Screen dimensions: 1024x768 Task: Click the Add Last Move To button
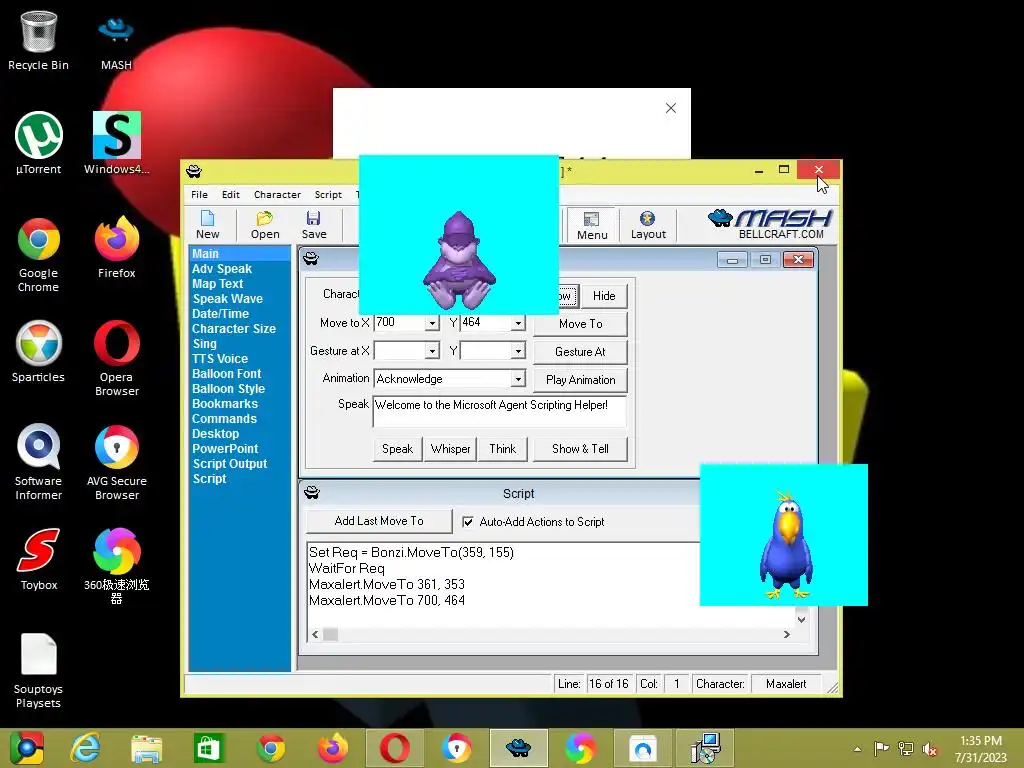point(379,521)
